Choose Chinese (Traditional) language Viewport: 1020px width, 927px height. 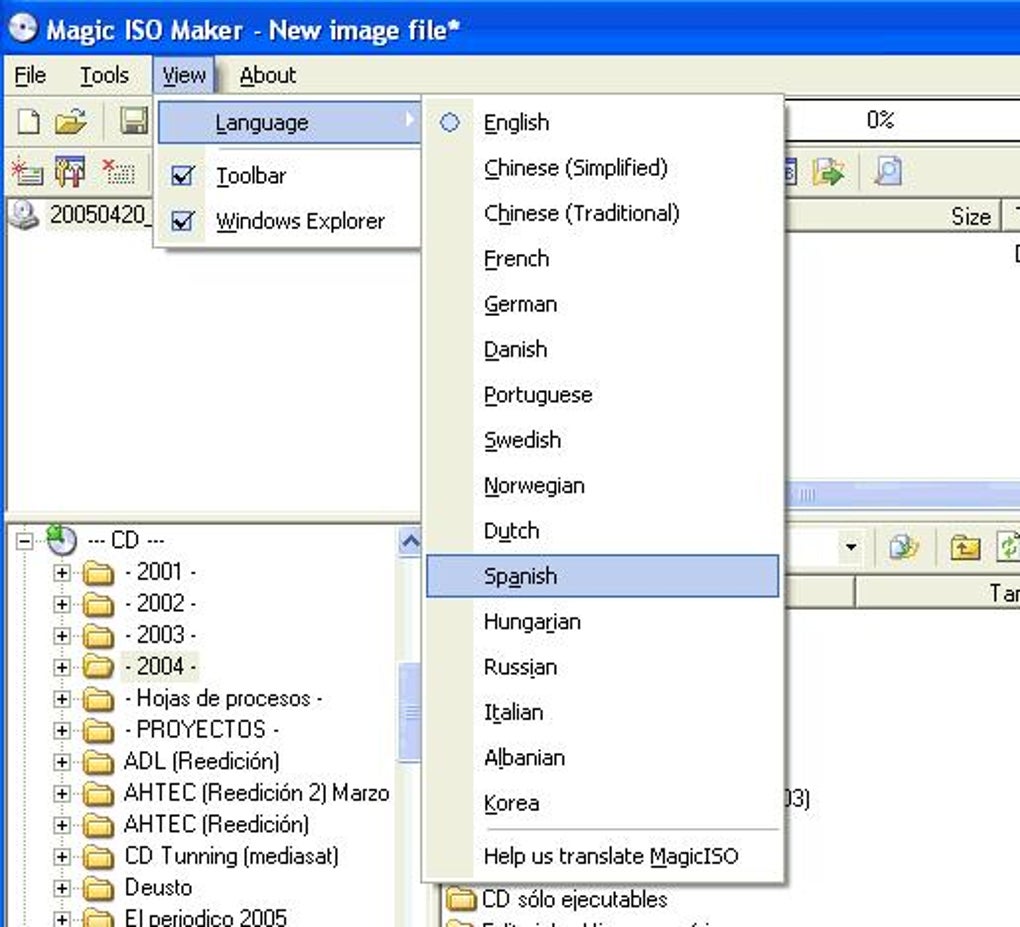pyautogui.click(x=602, y=213)
